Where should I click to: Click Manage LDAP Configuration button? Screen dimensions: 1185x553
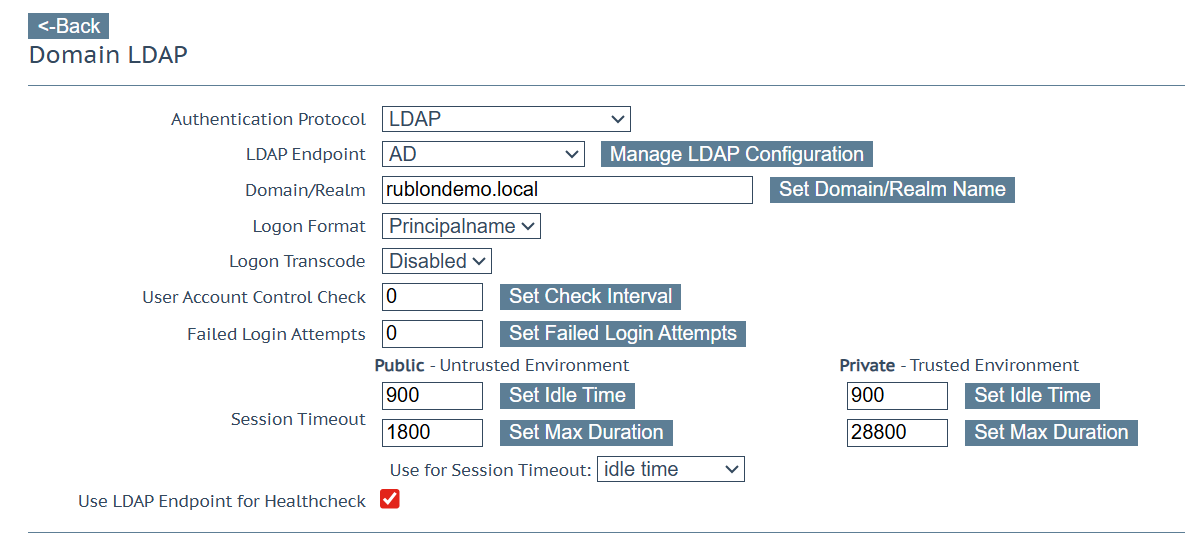point(736,154)
